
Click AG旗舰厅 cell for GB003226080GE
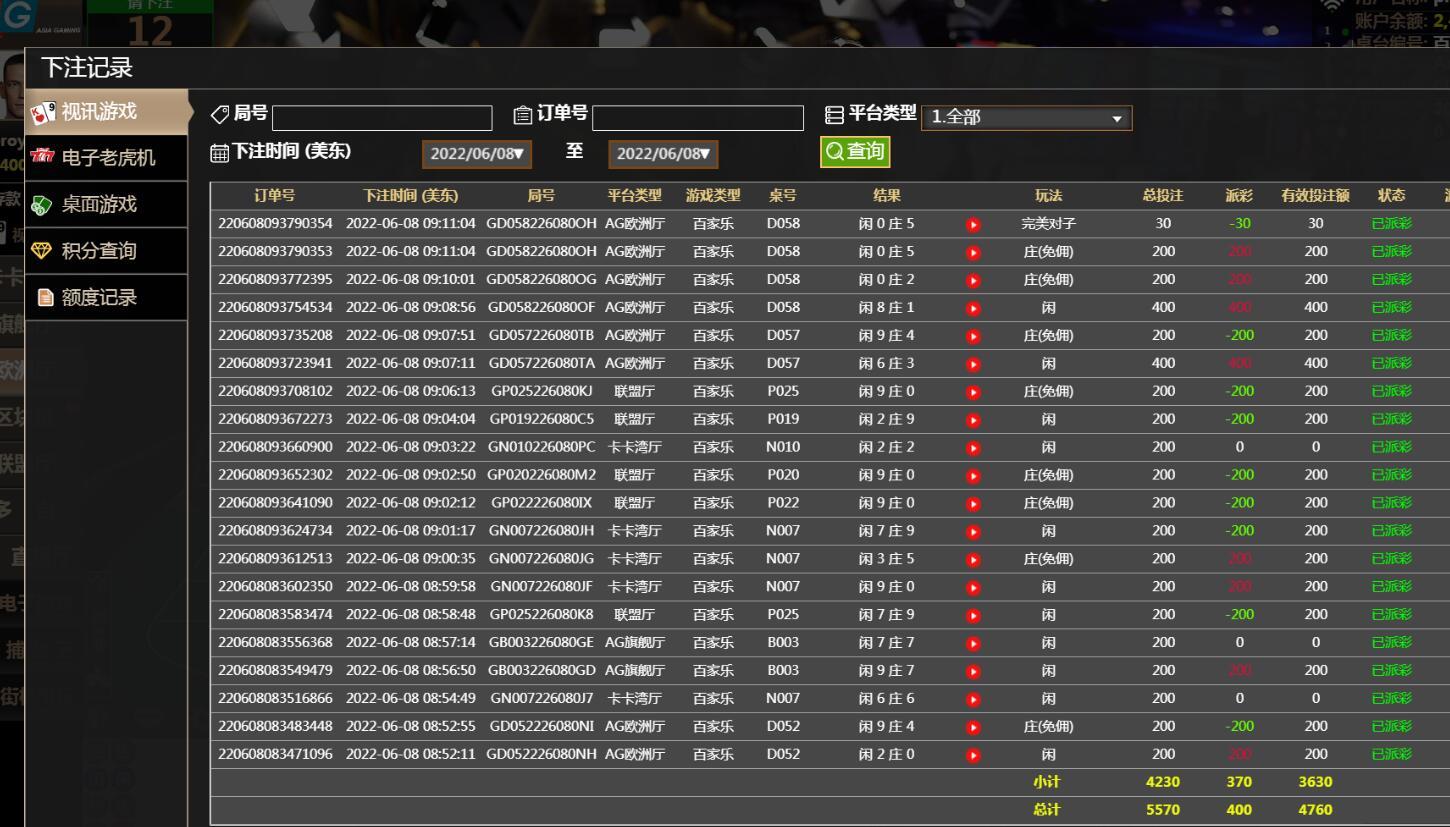pos(635,643)
